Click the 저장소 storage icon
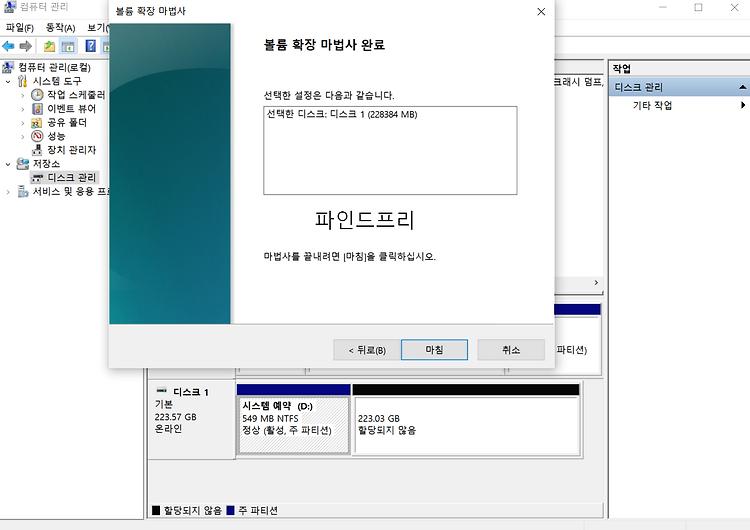This screenshot has height=530, width=750. 22,164
